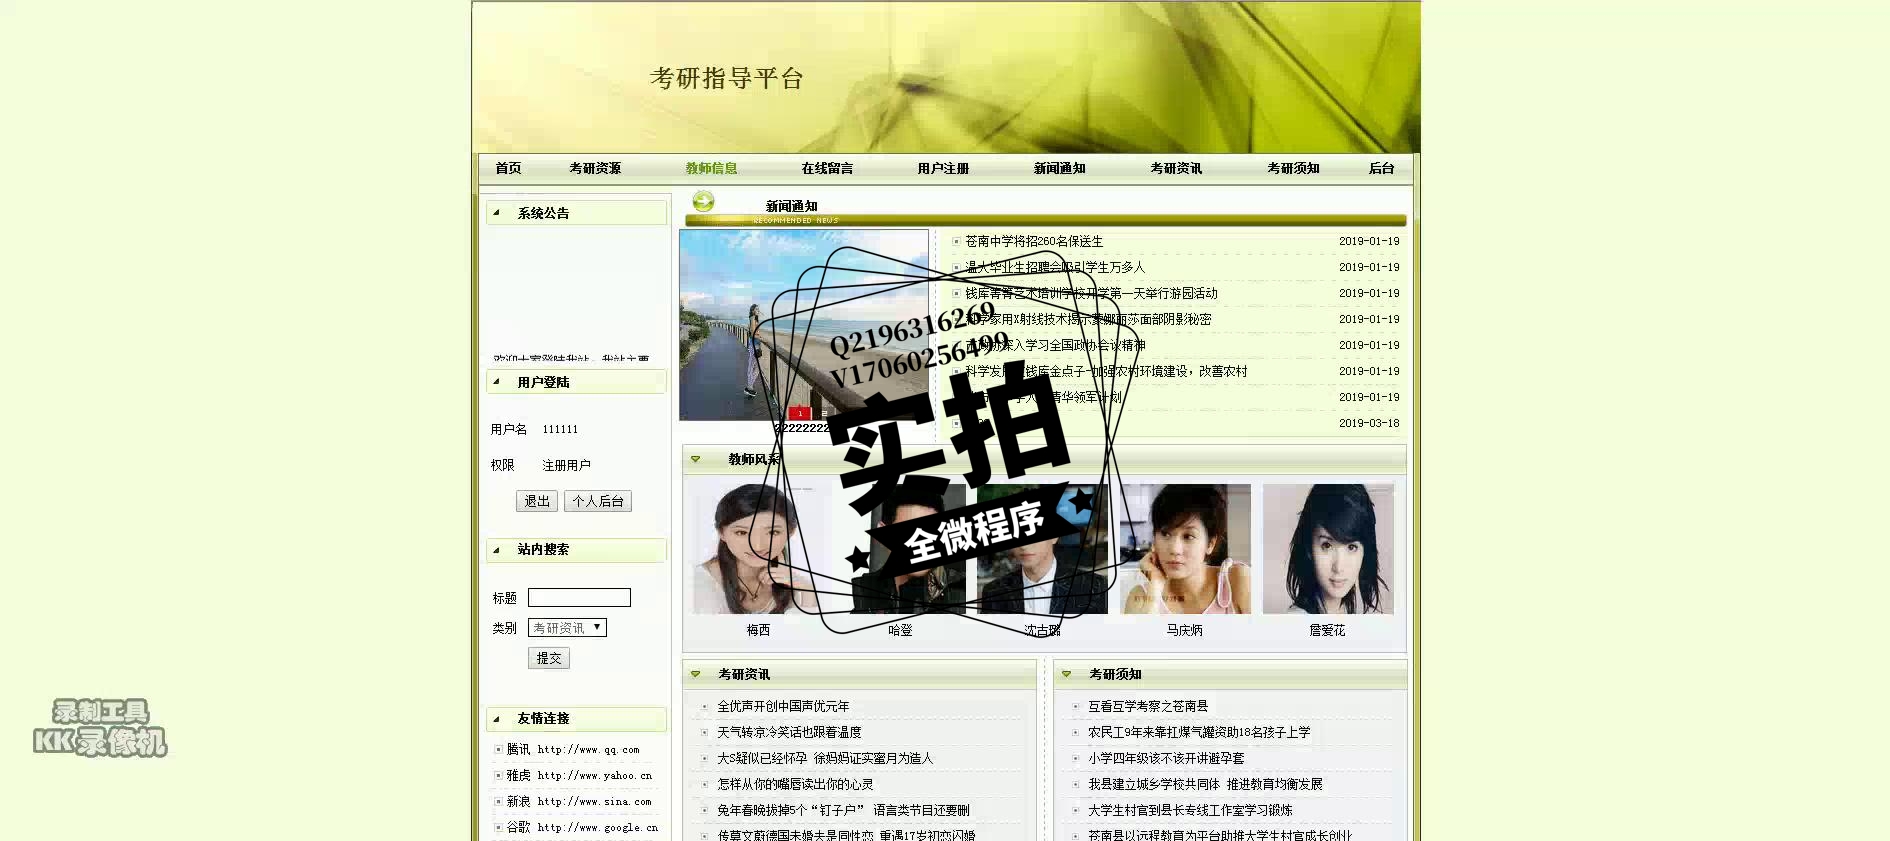The width and height of the screenshot is (1890, 841).
Task: Open 教师信息 navigation tab
Action: [711, 168]
